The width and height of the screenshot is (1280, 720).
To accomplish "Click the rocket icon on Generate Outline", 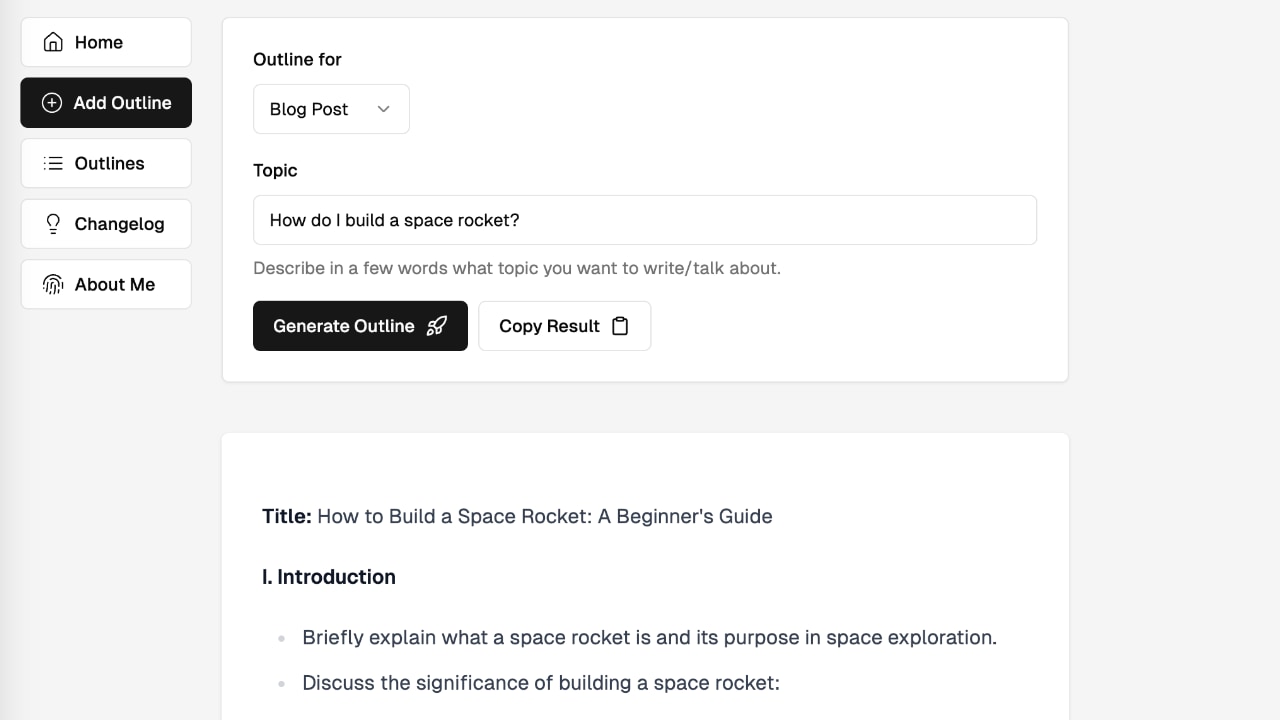I will (436, 326).
